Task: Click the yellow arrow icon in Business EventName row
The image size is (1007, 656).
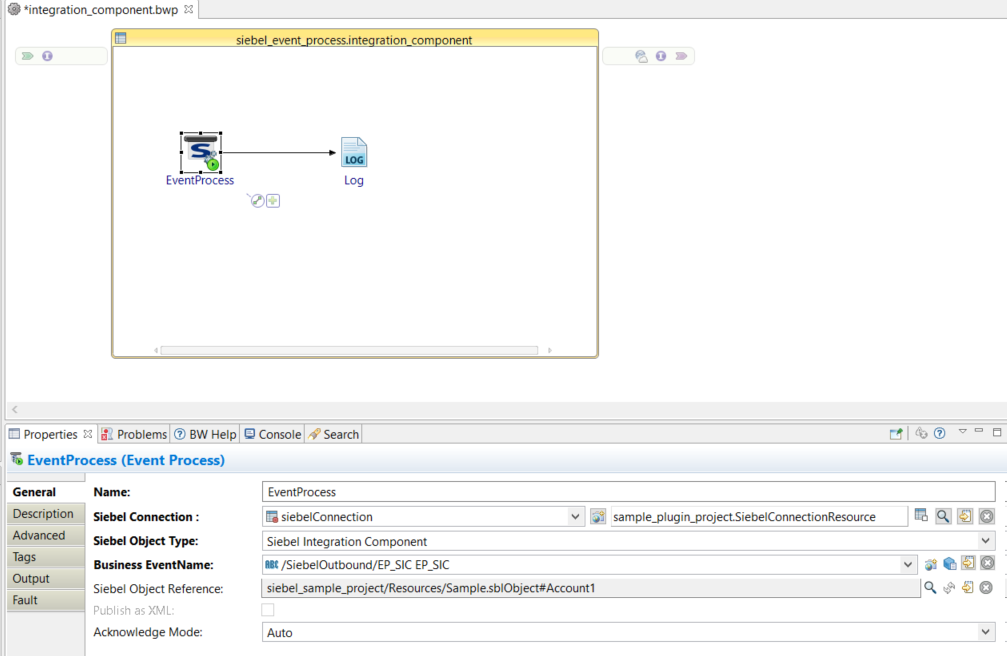Action: (x=968, y=563)
